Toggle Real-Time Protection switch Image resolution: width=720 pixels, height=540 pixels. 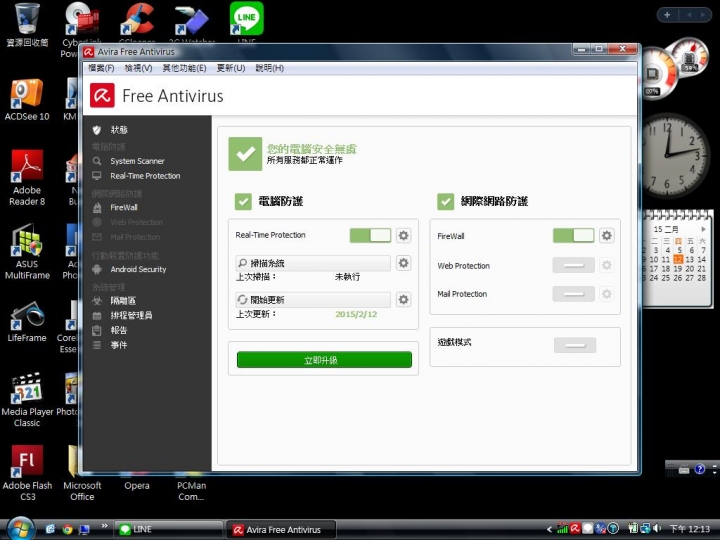click(370, 236)
